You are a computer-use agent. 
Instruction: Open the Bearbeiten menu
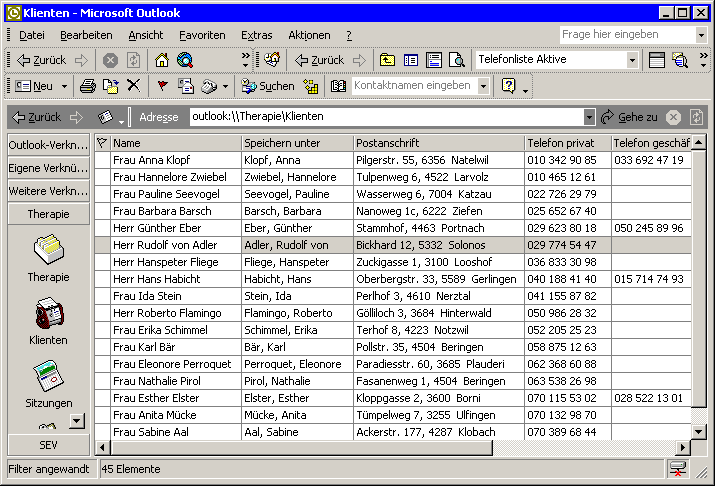click(86, 35)
